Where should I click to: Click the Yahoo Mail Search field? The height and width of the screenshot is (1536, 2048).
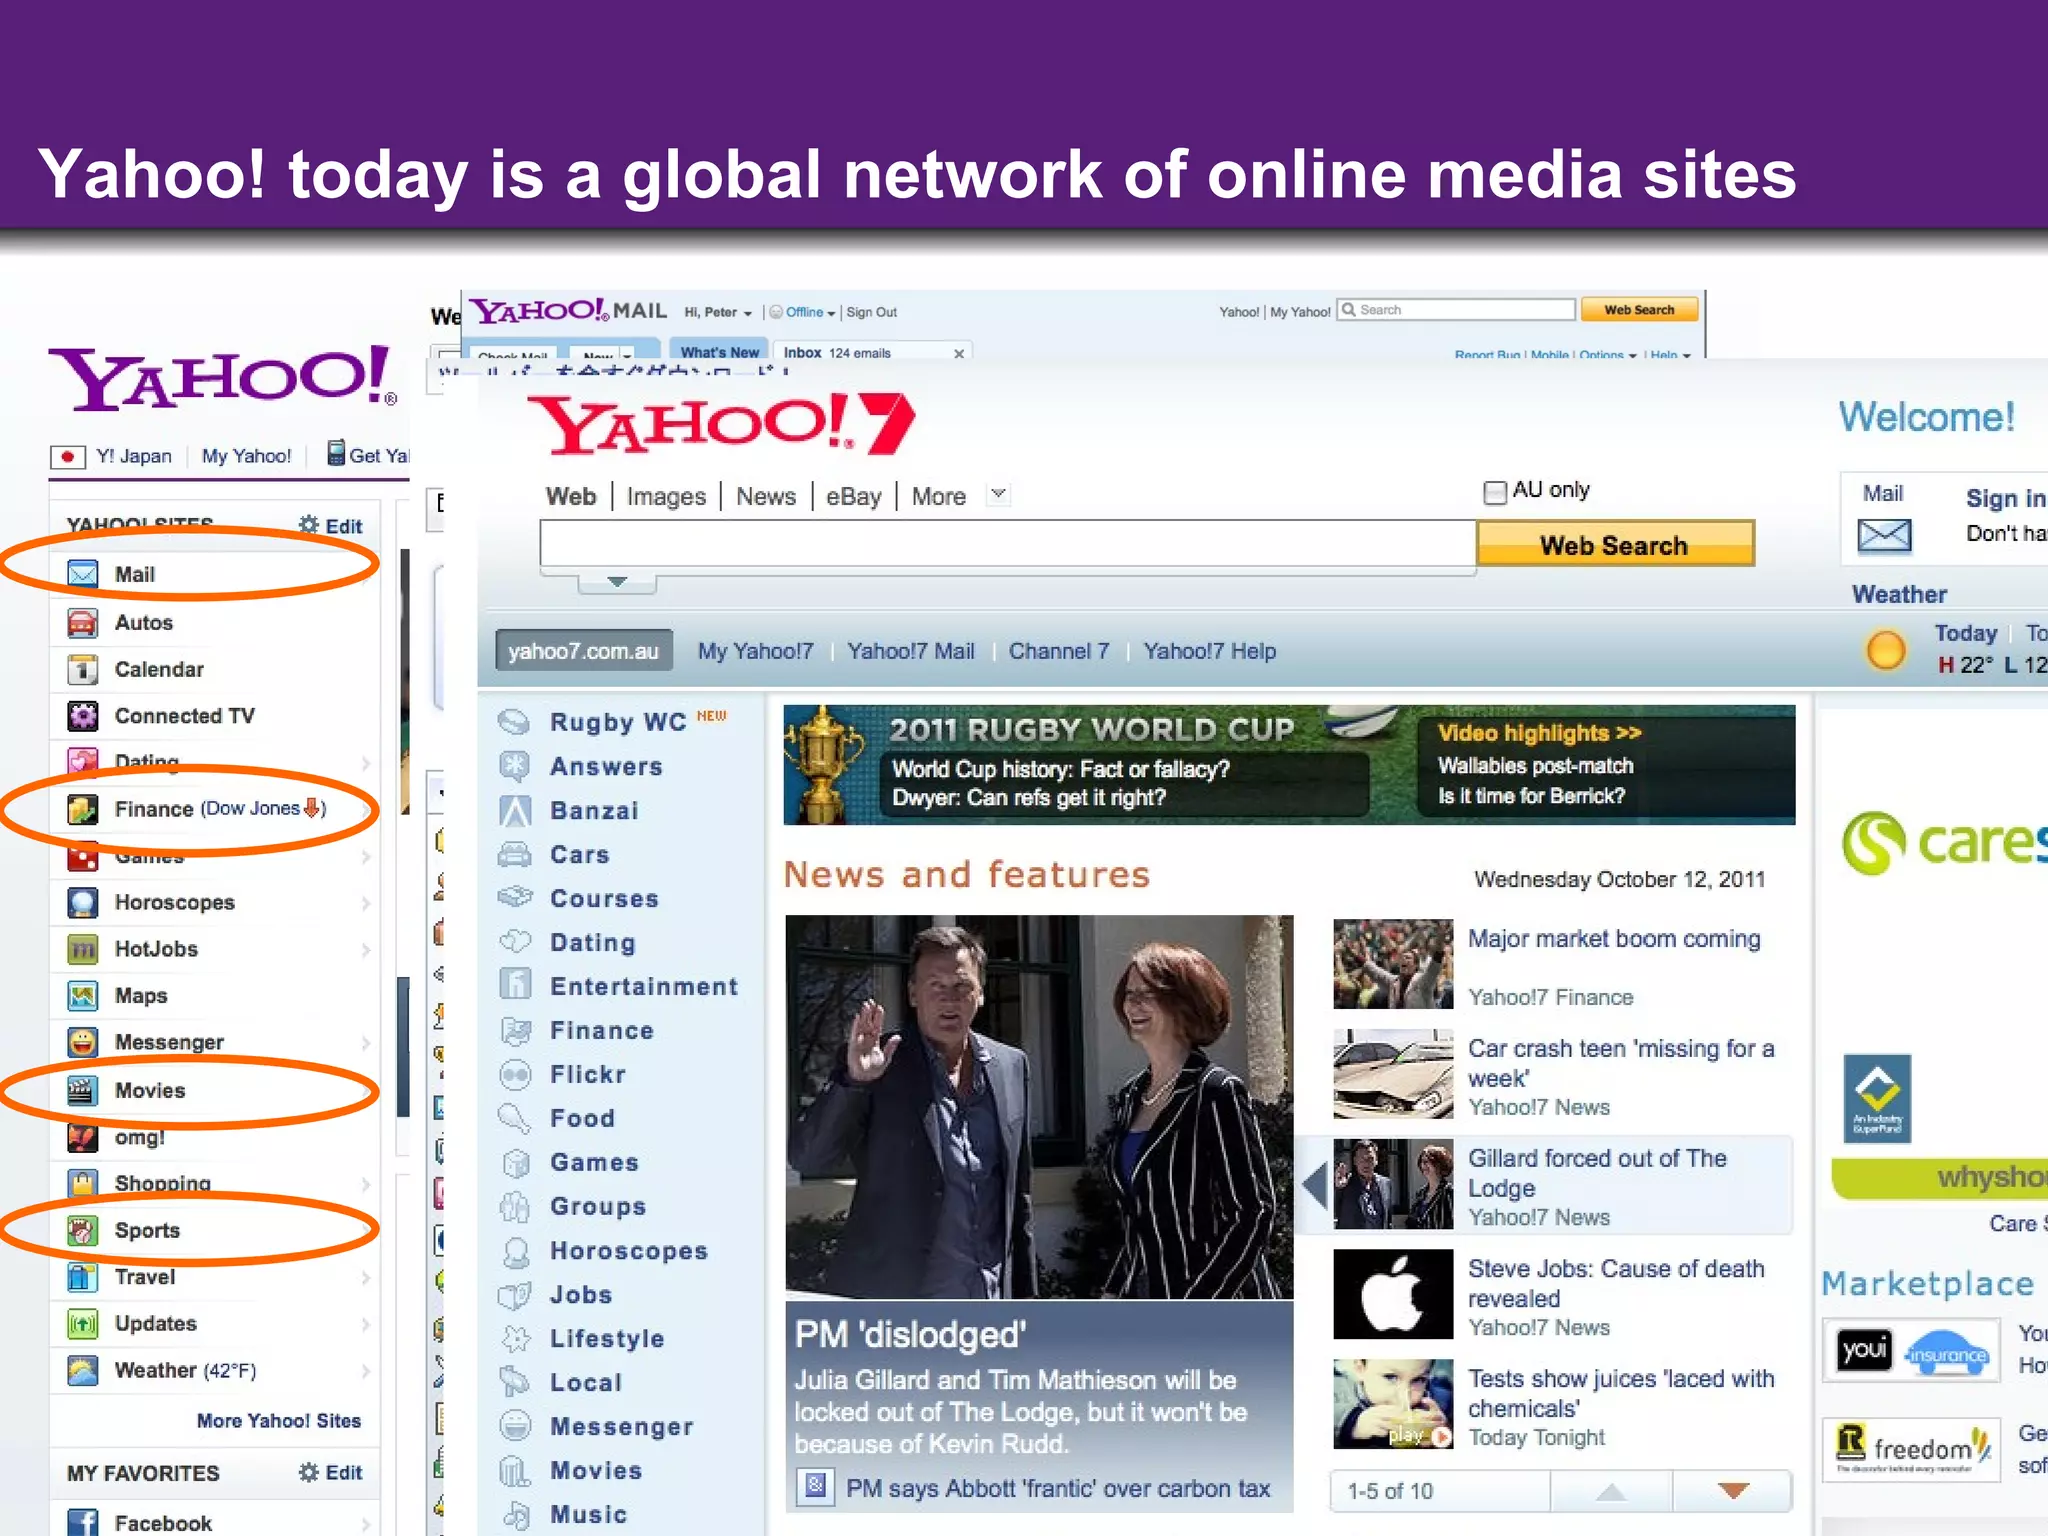point(1456,310)
